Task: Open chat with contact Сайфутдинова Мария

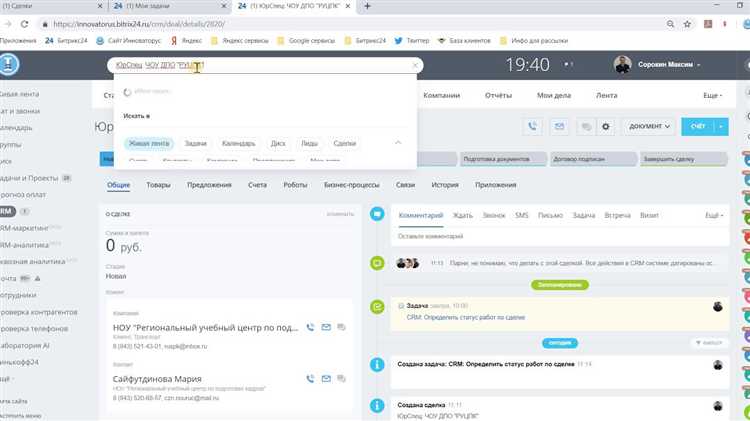Action: tap(341, 379)
